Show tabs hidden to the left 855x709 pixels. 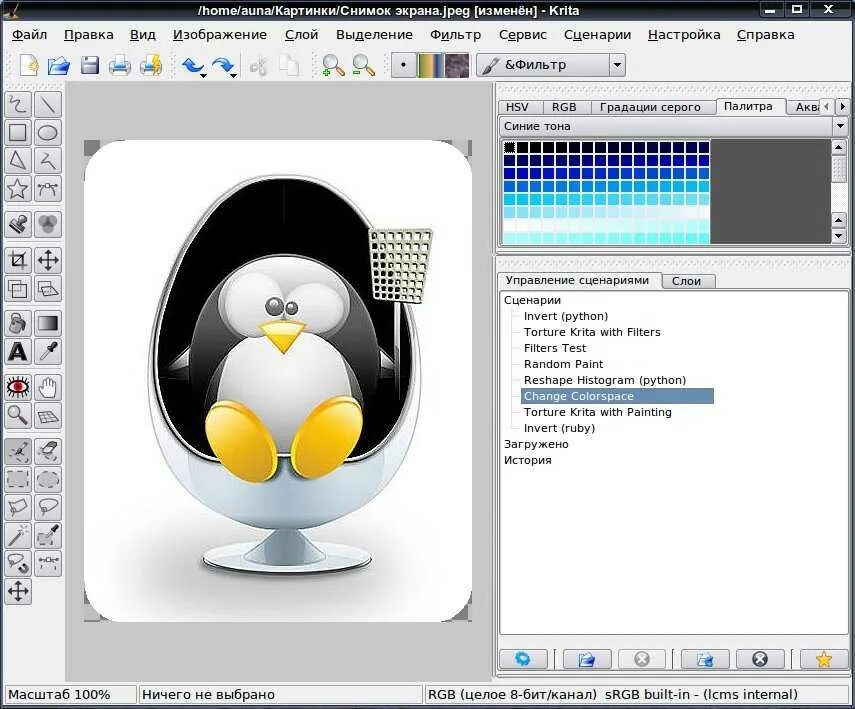827,106
